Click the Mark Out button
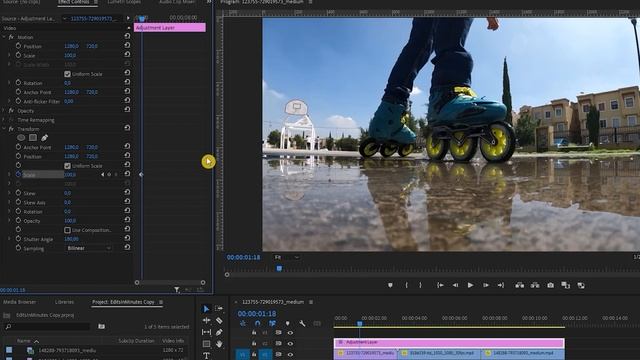Image resolution: width=640 pixels, height=360 pixels. point(420,285)
